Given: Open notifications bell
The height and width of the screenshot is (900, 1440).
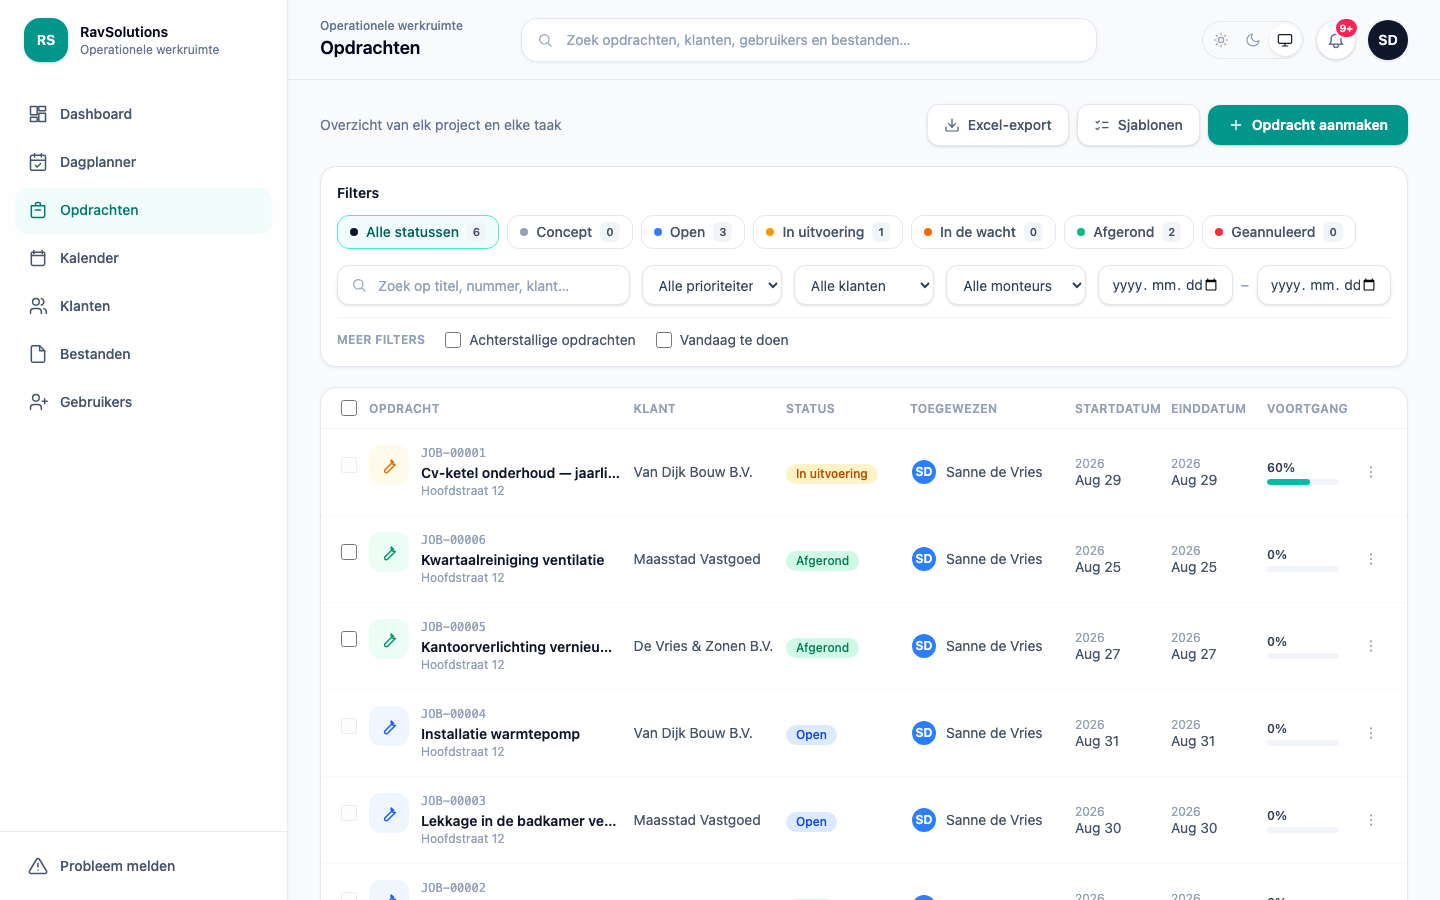Looking at the screenshot, I should click(x=1336, y=40).
